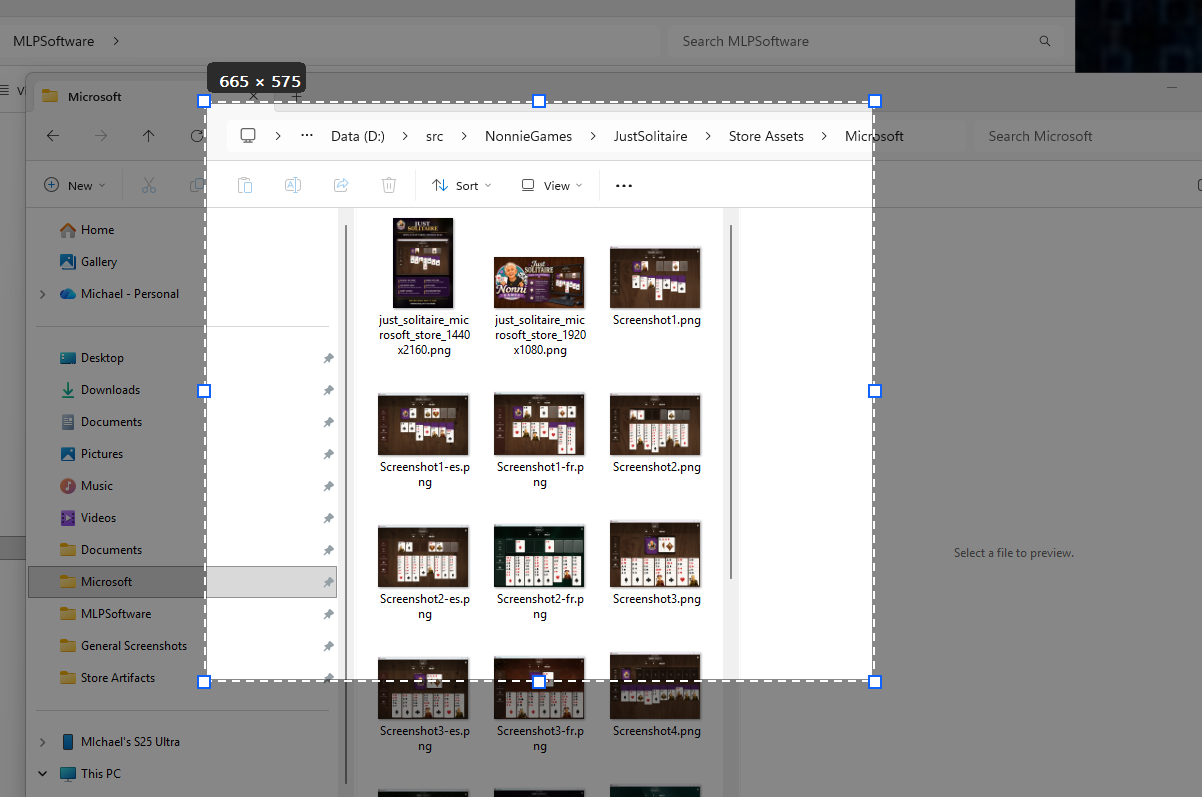Click the pin icon beside General Screenshots

[328, 646]
